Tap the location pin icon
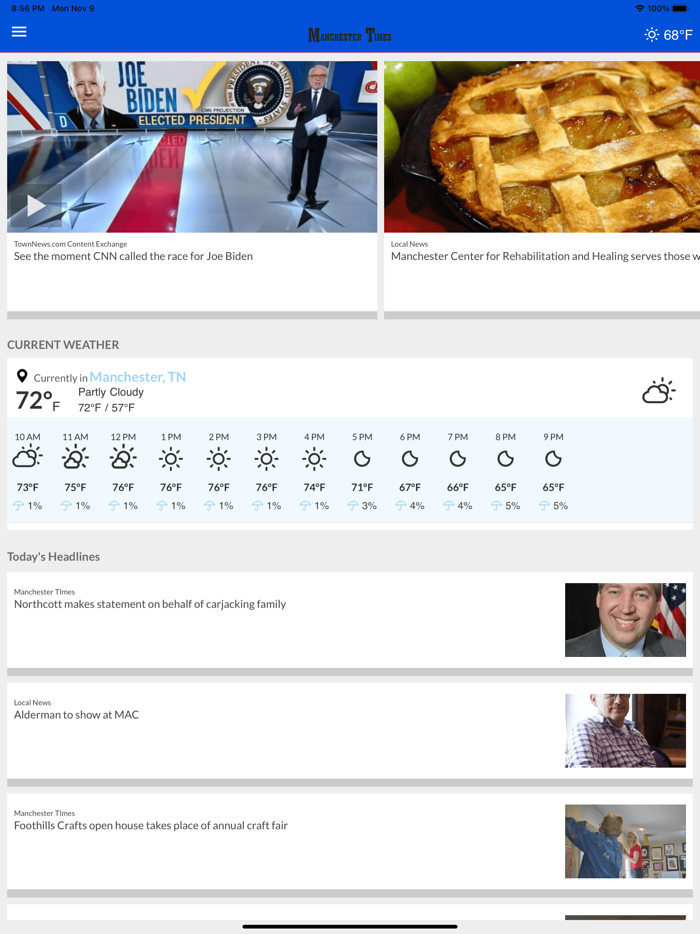Viewport: 700px width, 934px height. tap(22, 376)
